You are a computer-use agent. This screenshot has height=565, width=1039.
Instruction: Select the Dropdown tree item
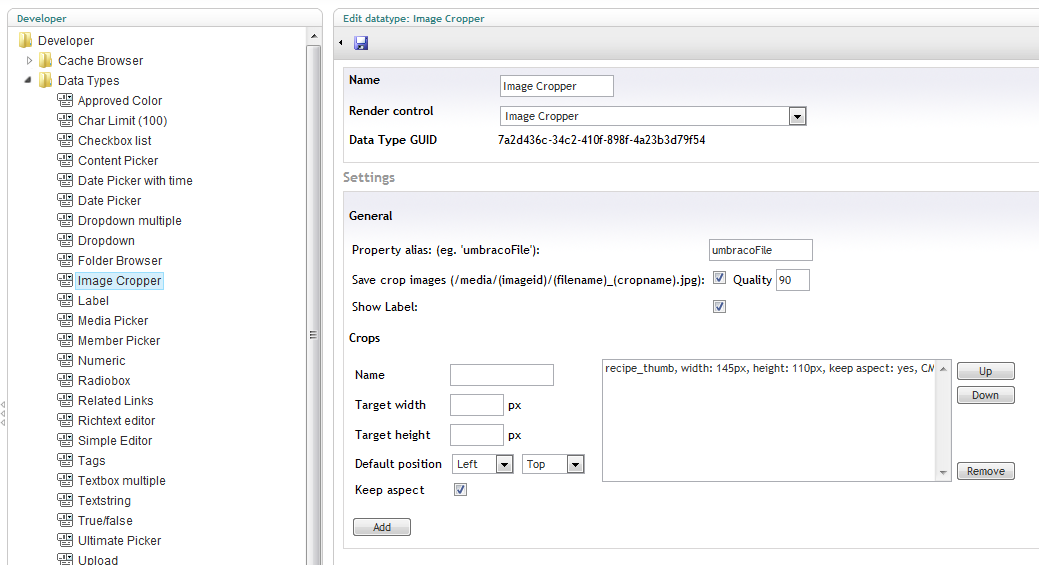106,240
